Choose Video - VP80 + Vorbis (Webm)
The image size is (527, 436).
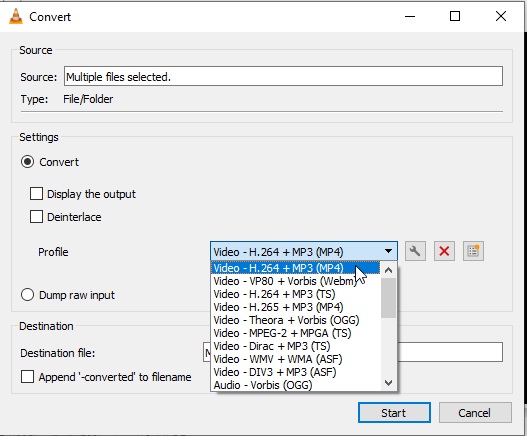pyautogui.click(x=296, y=281)
